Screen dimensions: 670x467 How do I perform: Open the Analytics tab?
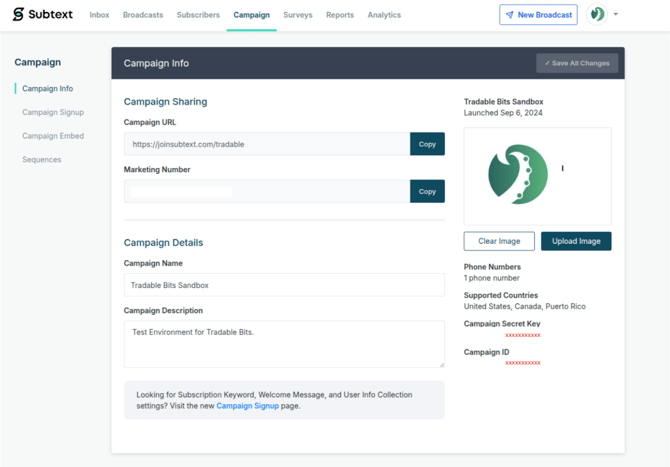[x=384, y=15]
